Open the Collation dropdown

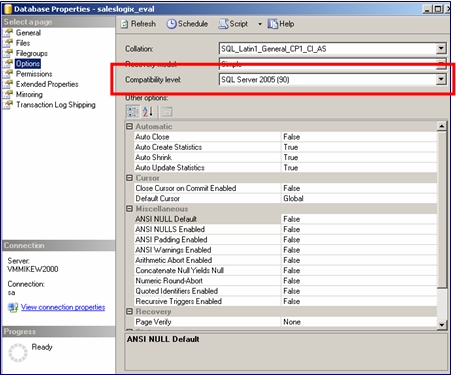click(x=441, y=49)
